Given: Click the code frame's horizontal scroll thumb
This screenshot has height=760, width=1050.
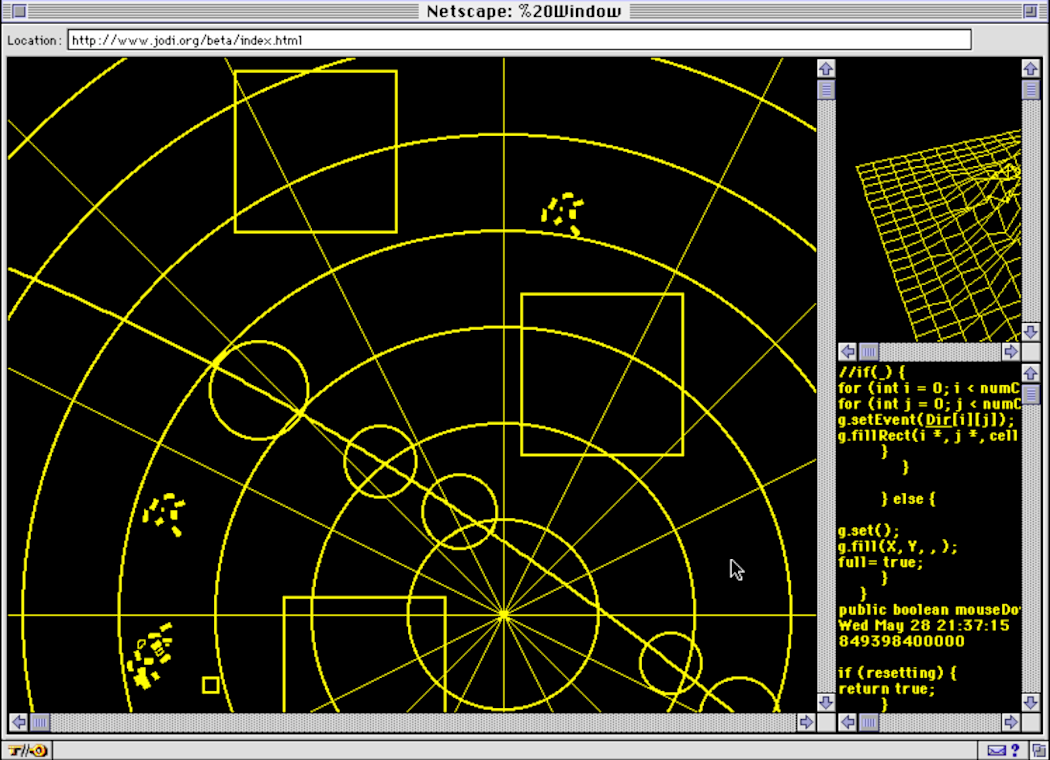Looking at the screenshot, I should [869, 722].
